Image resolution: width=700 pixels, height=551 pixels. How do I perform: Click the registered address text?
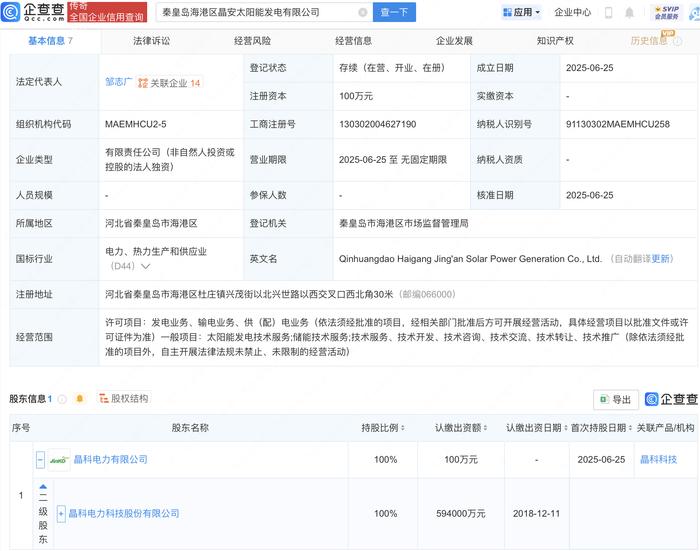(249, 294)
